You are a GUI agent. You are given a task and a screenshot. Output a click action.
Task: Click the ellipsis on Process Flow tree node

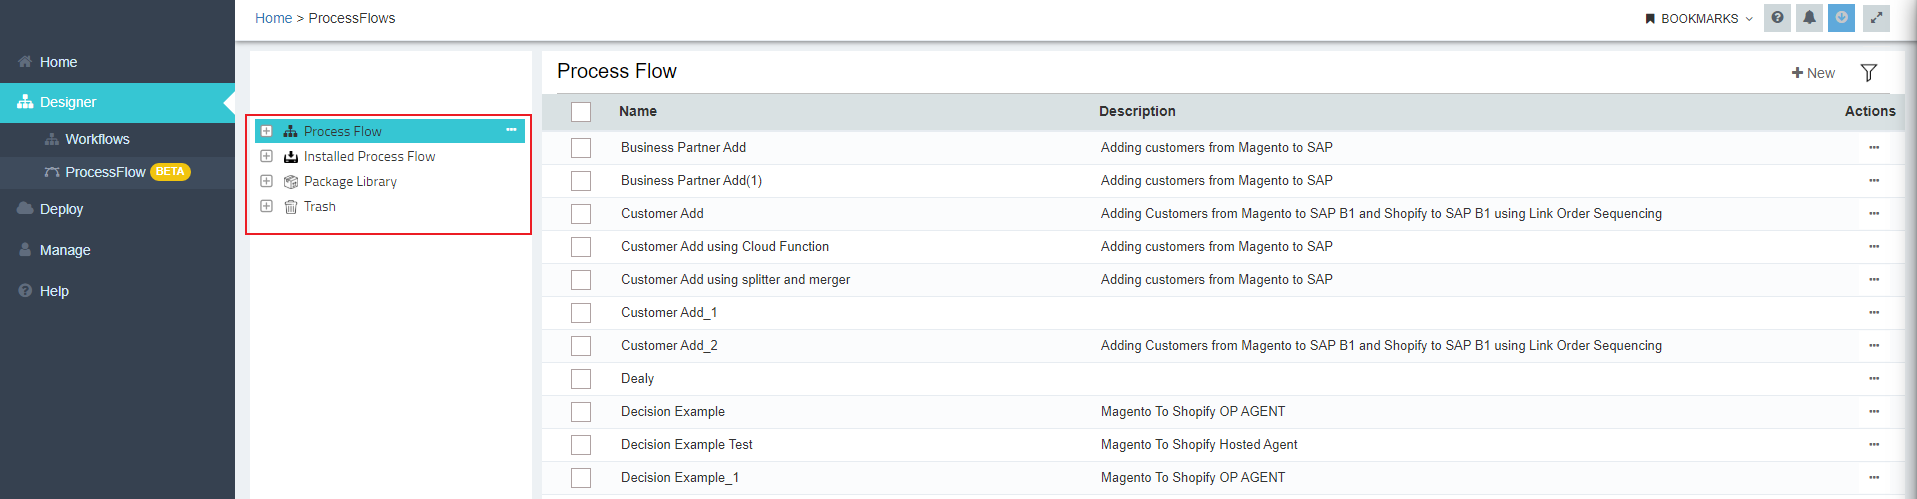[x=511, y=130]
